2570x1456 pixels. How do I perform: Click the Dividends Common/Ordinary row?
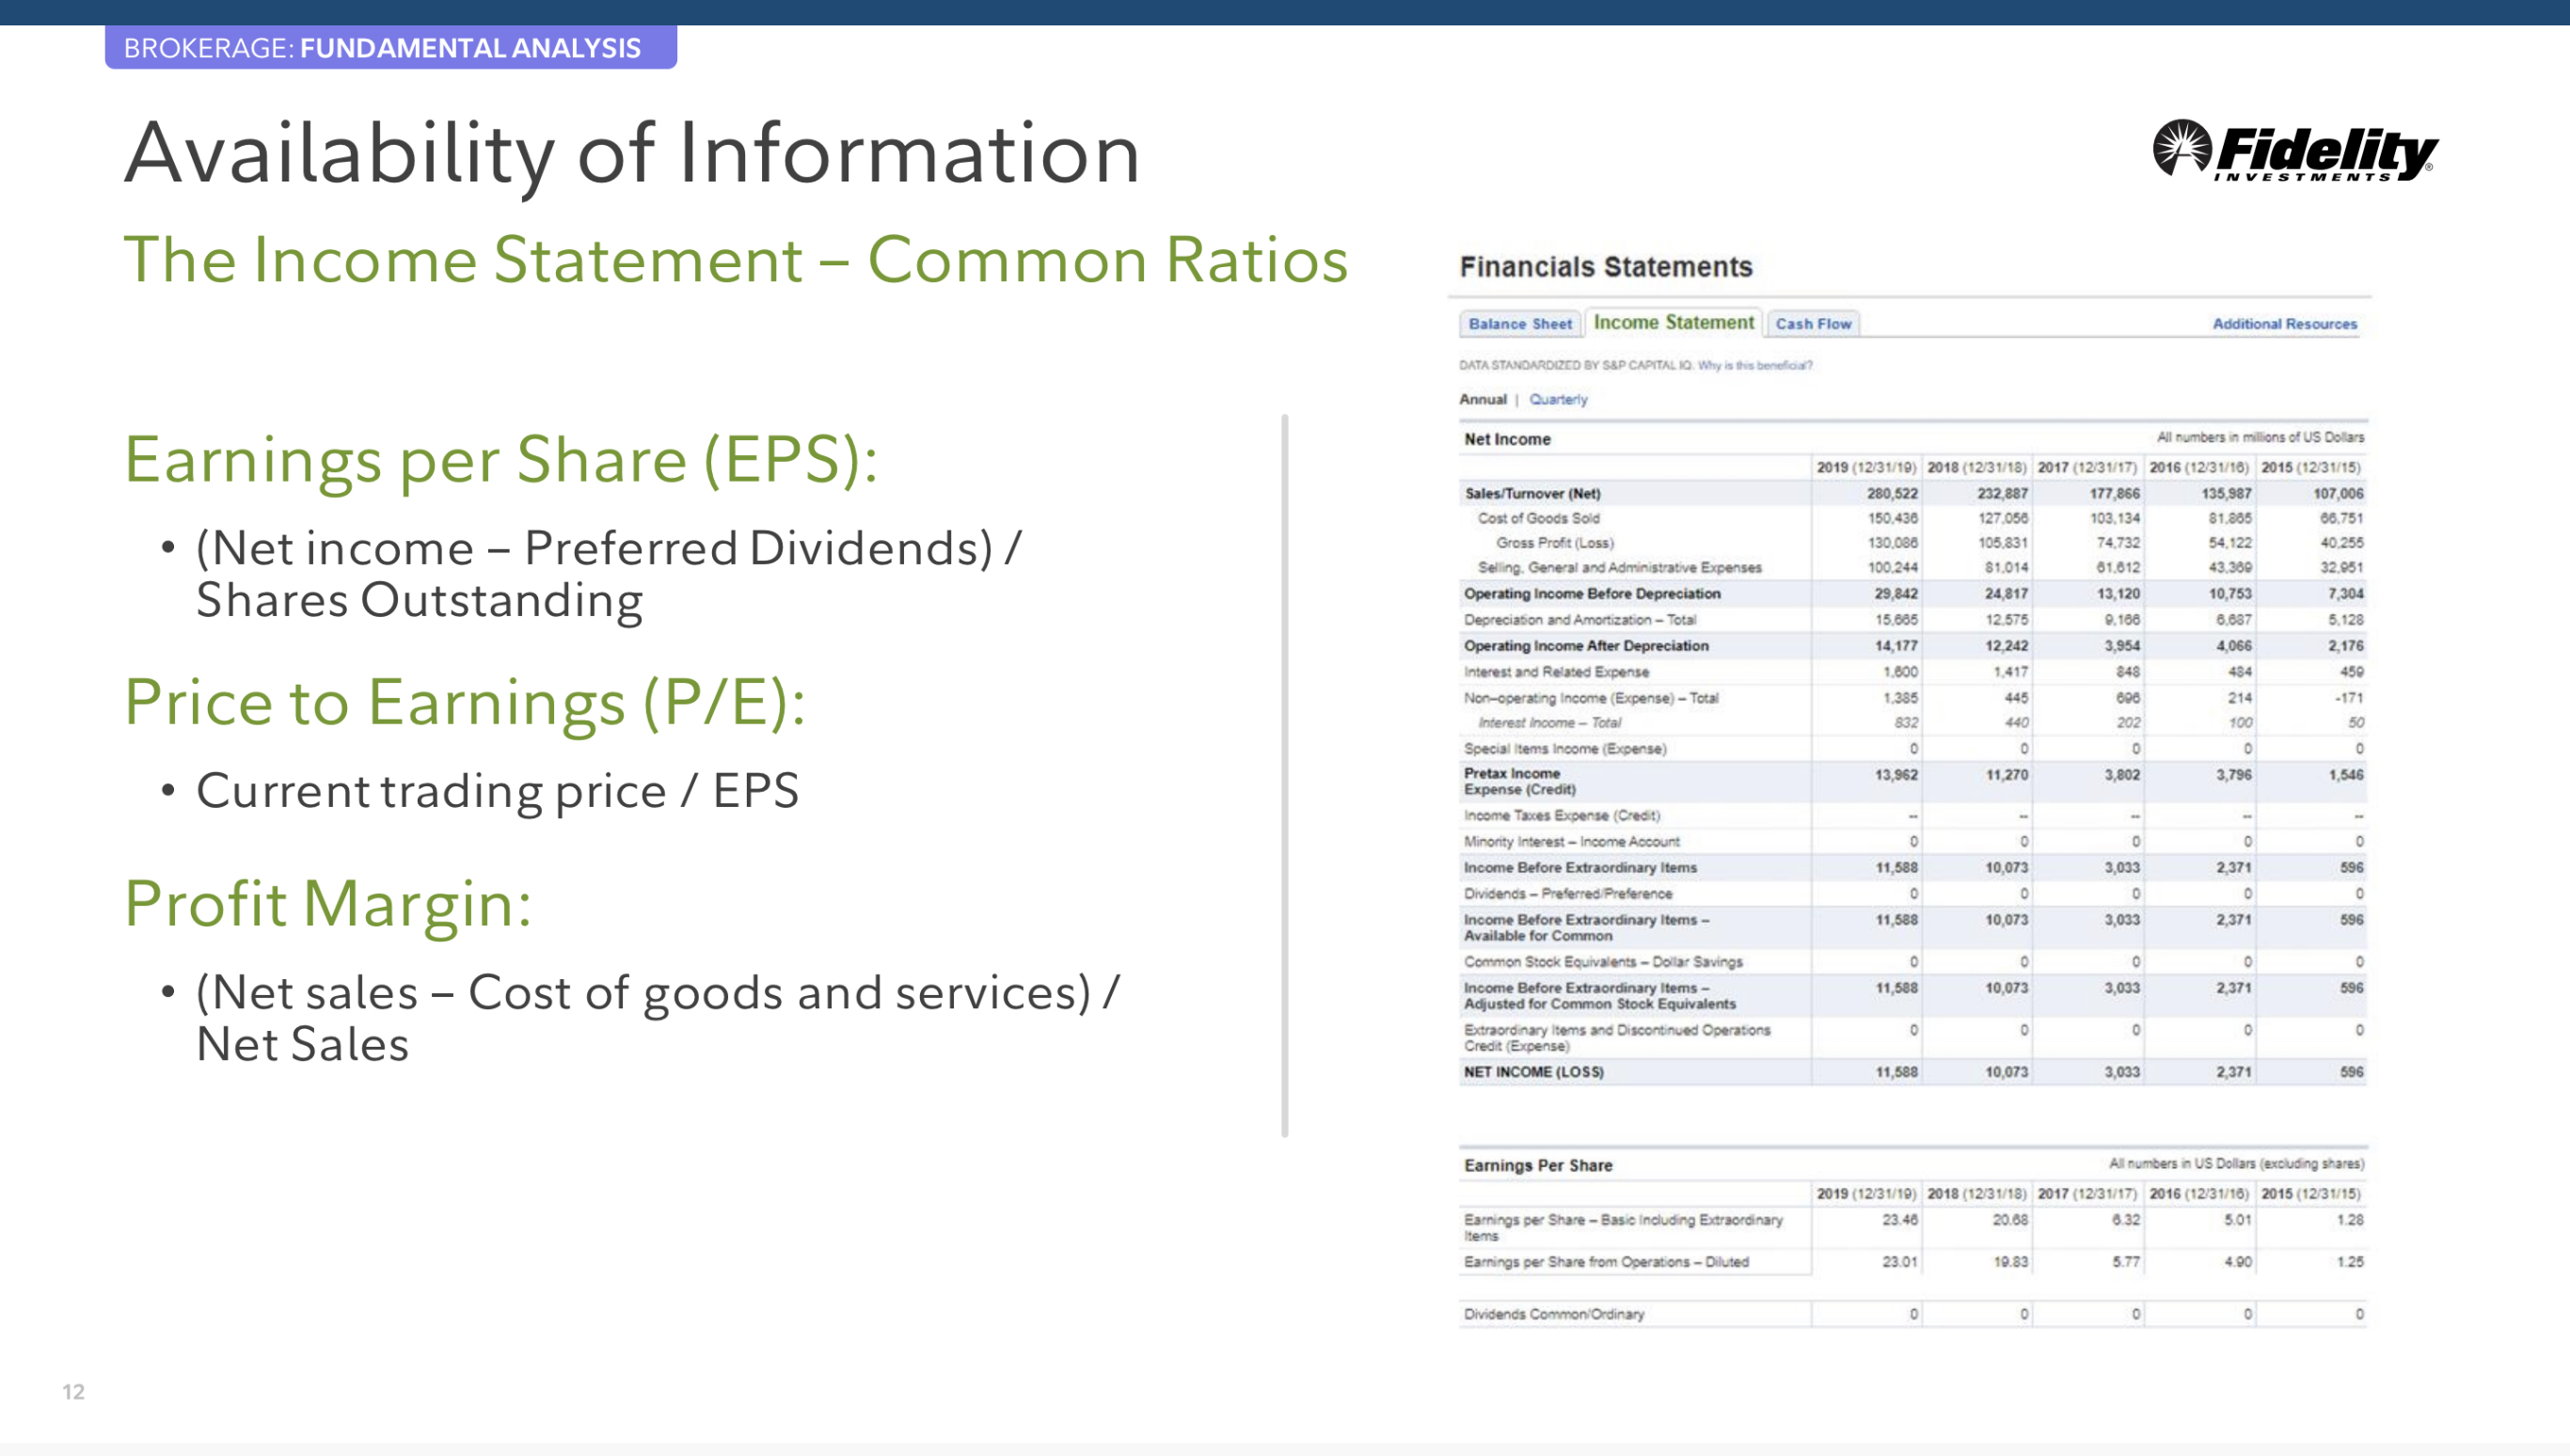(x=1553, y=1314)
